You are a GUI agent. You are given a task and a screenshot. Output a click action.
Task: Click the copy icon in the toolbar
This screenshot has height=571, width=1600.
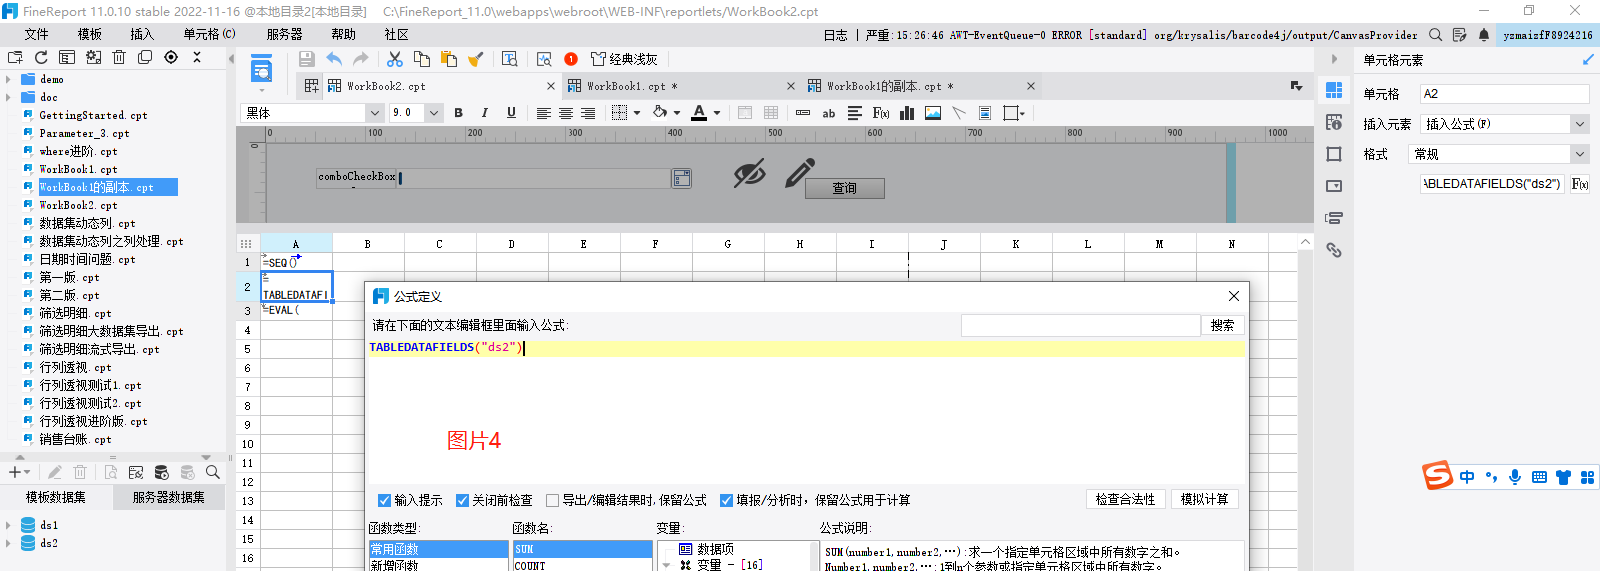click(422, 59)
